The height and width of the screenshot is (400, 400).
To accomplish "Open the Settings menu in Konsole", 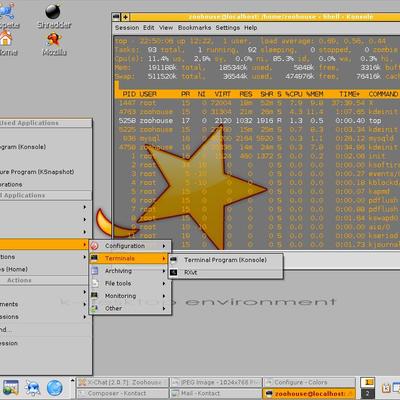I will pyautogui.click(x=228, y=28).
